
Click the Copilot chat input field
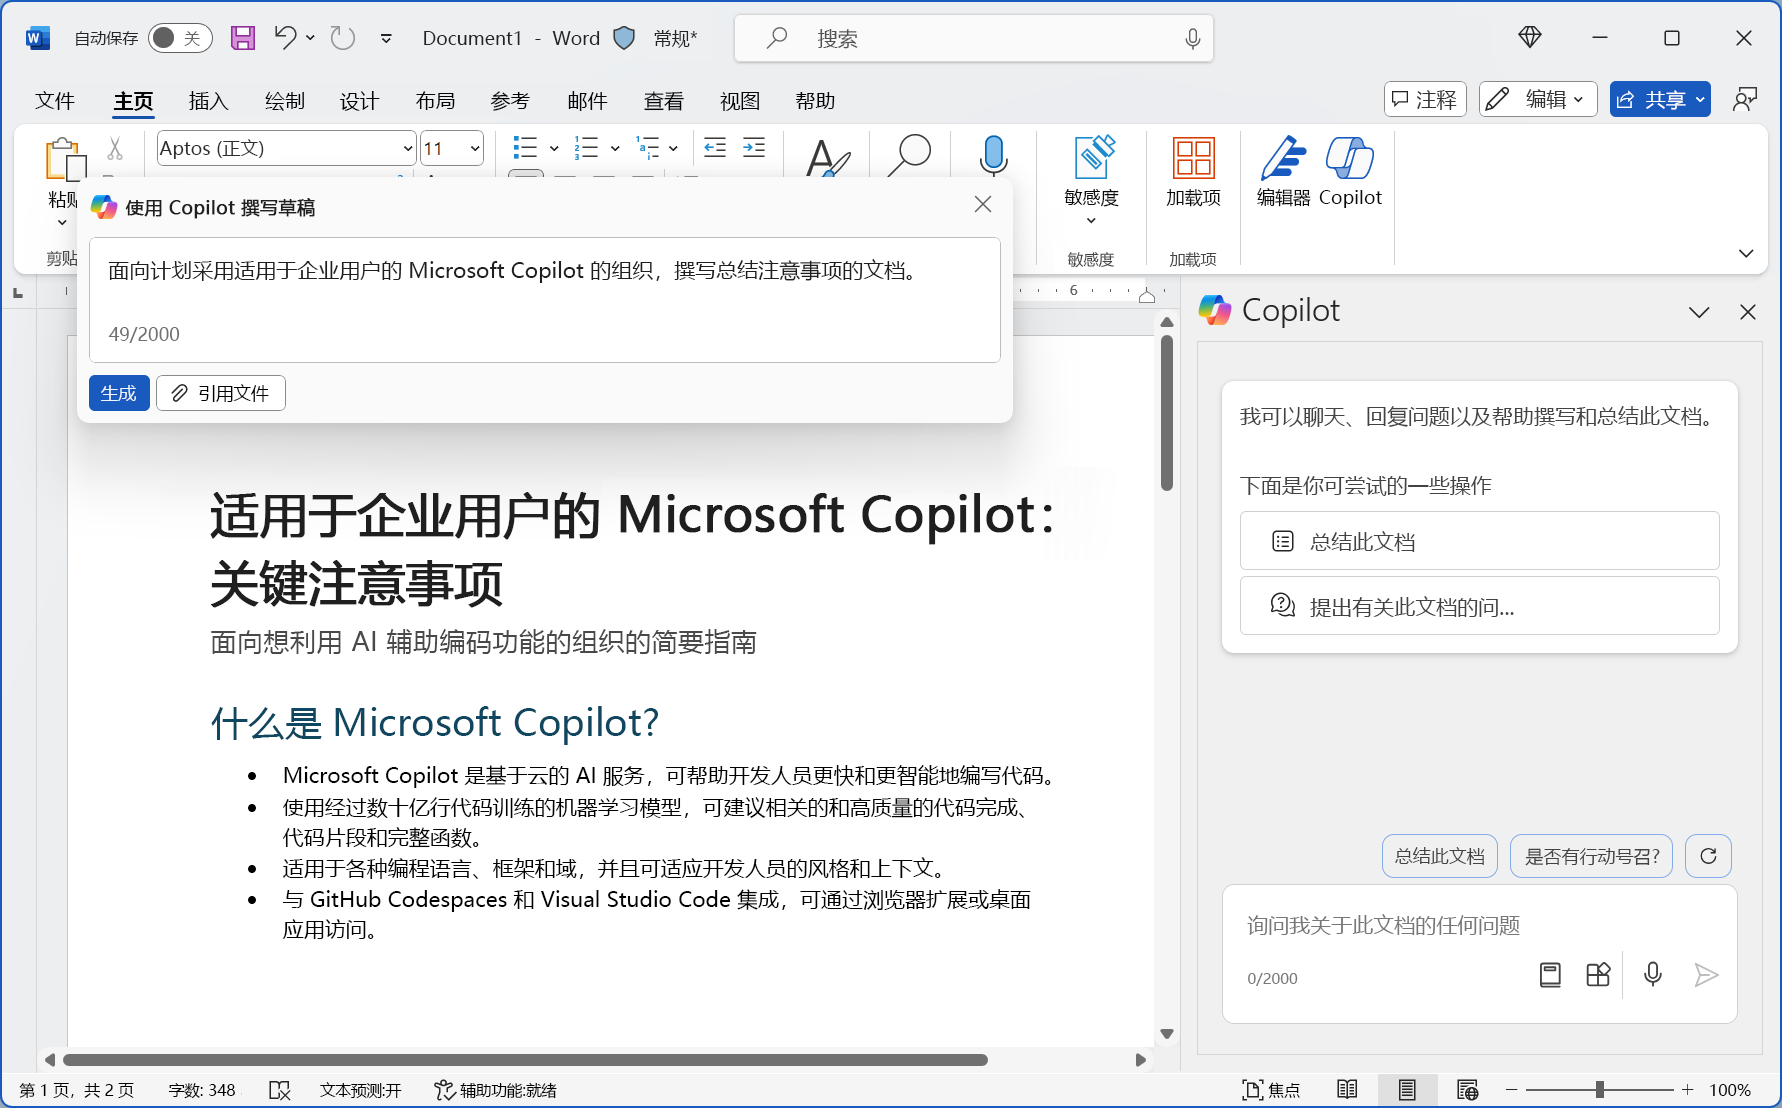coord(1480,926)
